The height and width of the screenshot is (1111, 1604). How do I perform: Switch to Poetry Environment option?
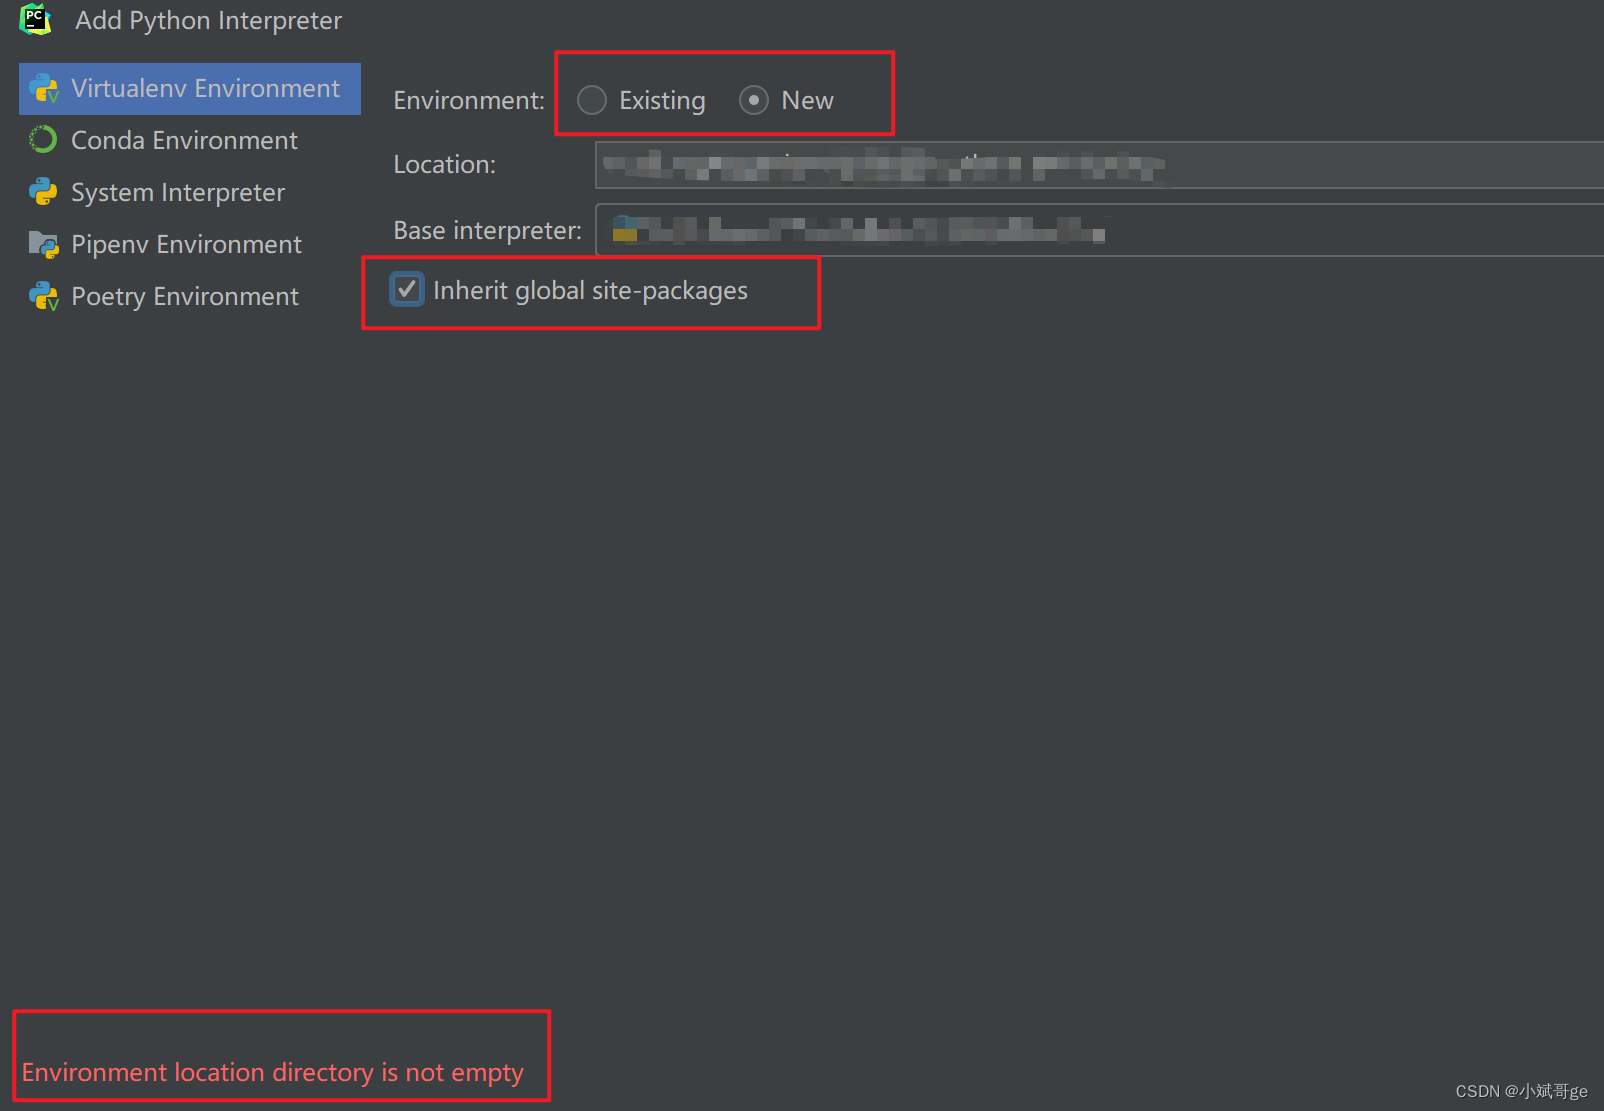pos(190,297)
